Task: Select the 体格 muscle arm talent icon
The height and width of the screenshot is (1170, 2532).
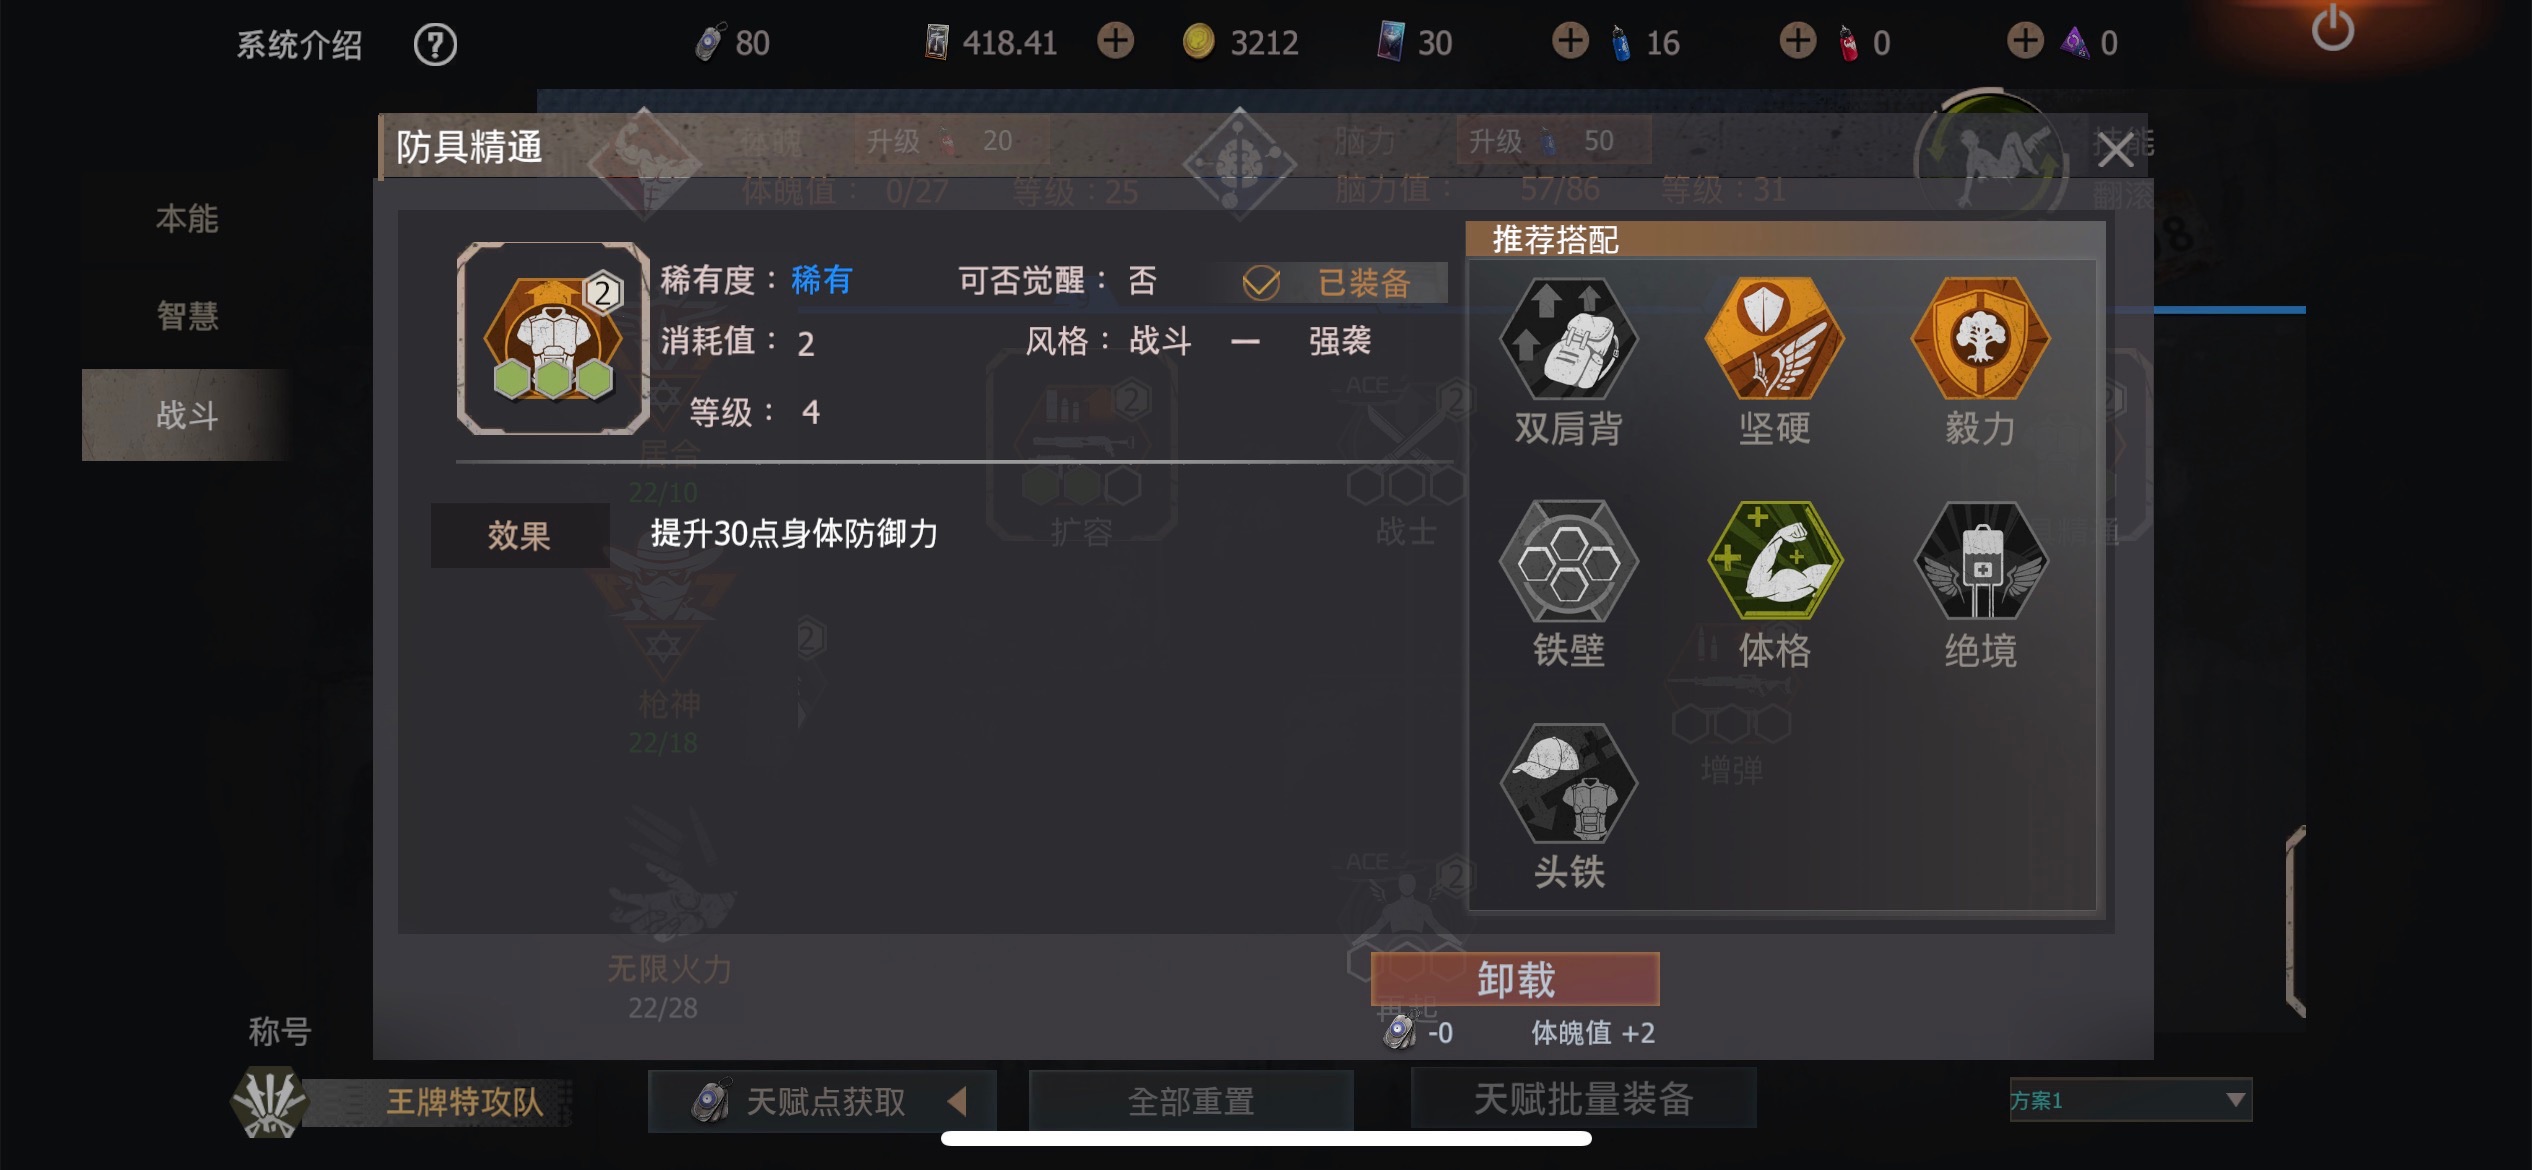Action: pos(1774,562)
